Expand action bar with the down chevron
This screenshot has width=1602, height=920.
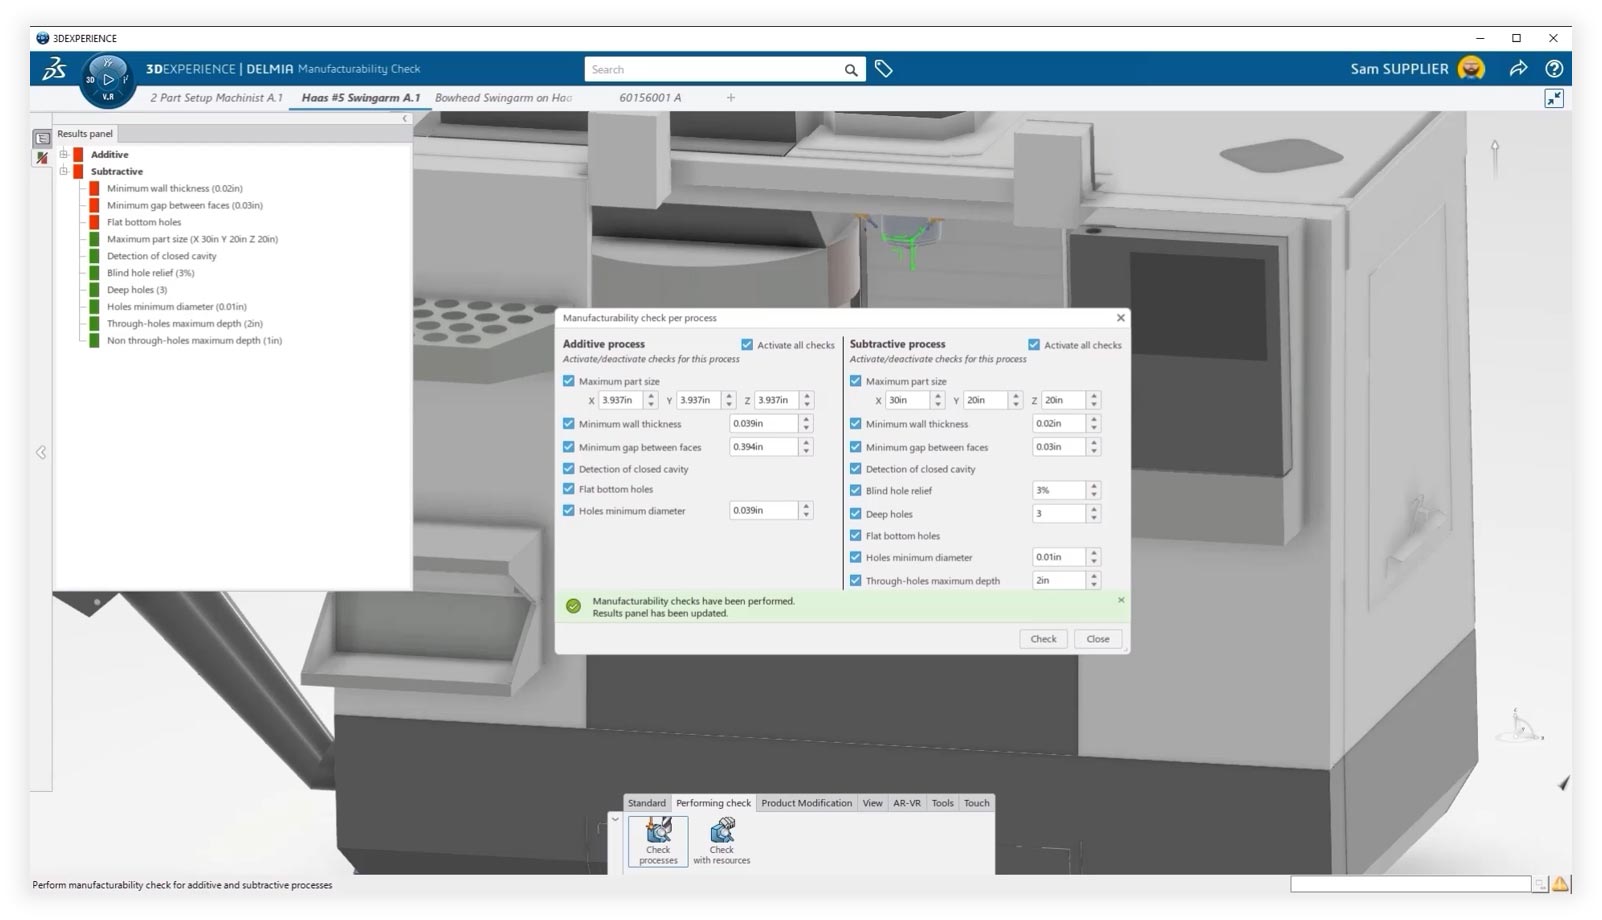[615, 819]
